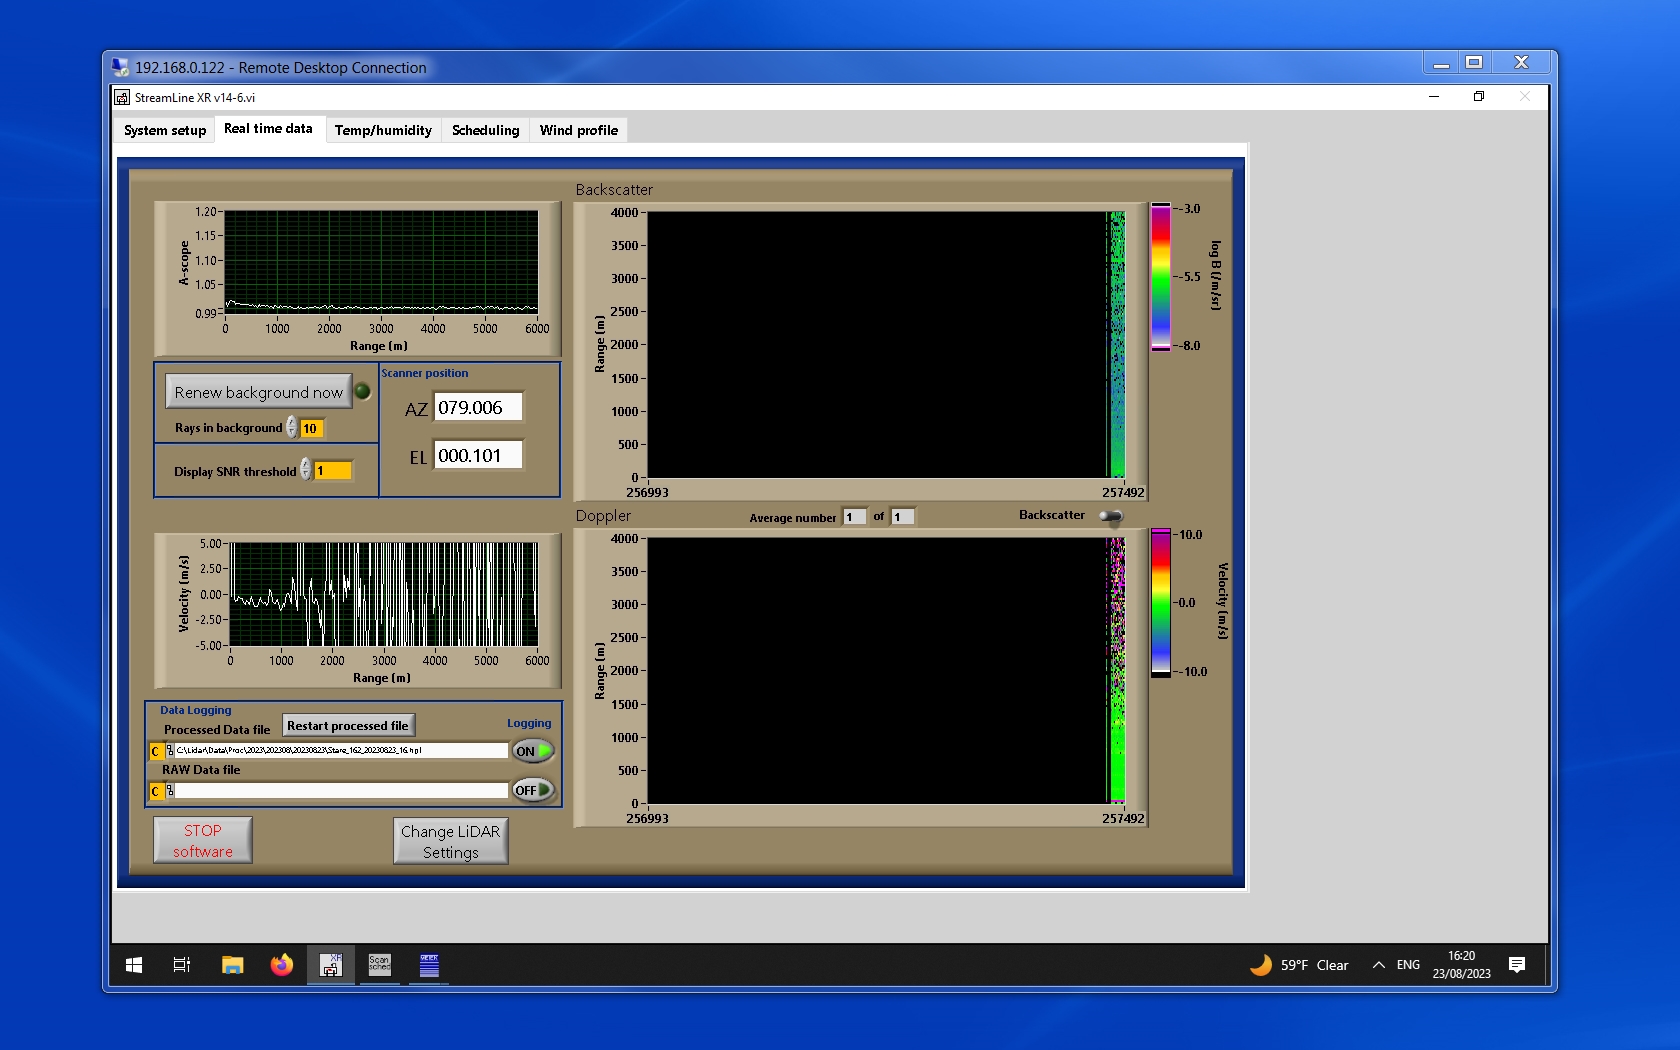
Task: Click the Processed Data file path browse icon
Action: tap(169, 751)
